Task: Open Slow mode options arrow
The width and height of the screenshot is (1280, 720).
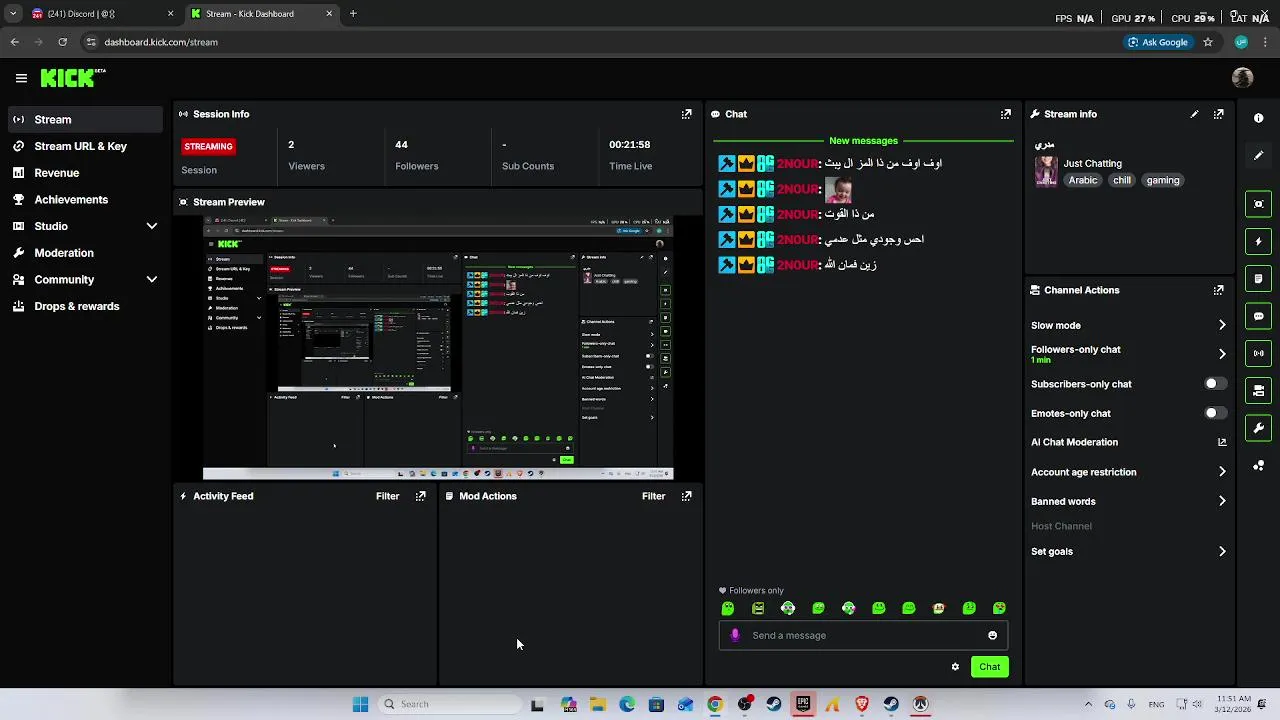Action: click(1222, 325)
